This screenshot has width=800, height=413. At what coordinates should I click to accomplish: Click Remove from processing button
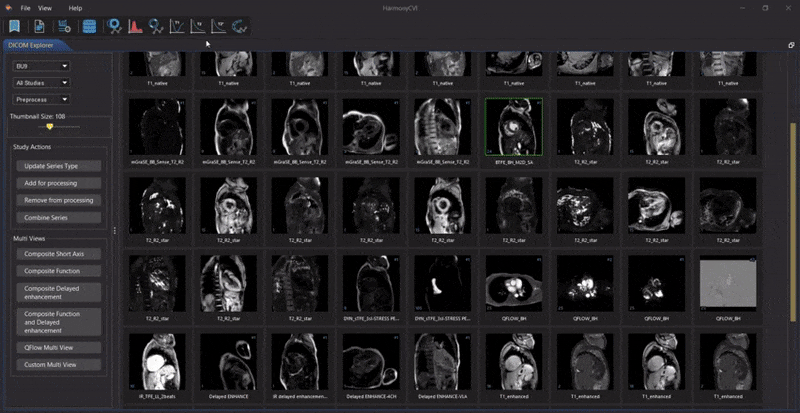(x=59, y=200)
